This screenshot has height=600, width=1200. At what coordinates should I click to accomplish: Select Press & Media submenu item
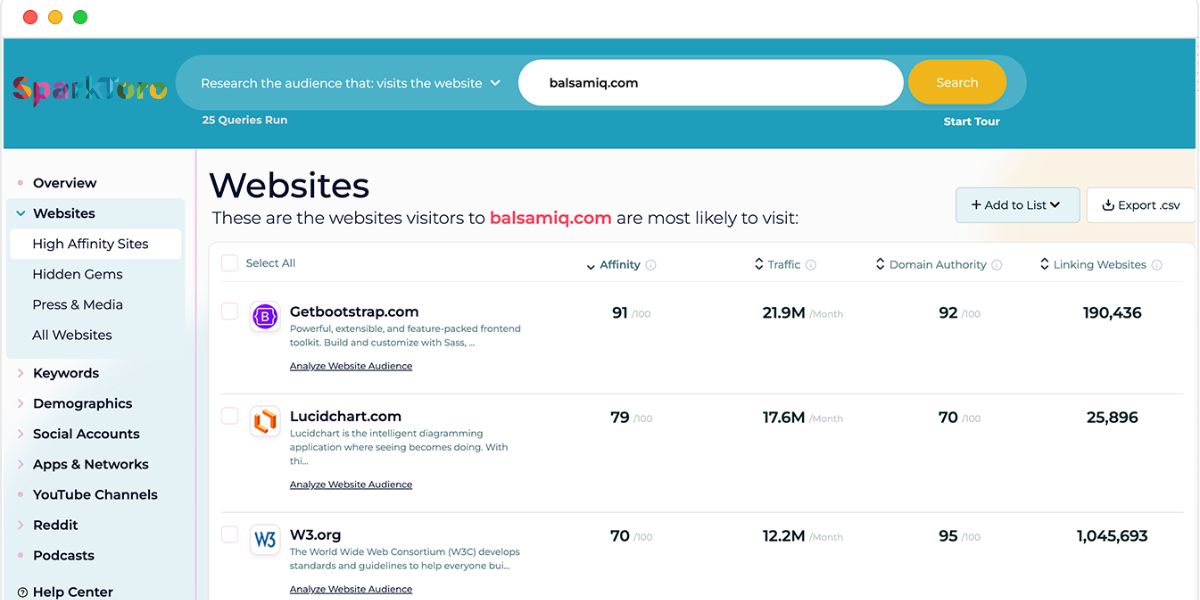click(x=77, y=304)
